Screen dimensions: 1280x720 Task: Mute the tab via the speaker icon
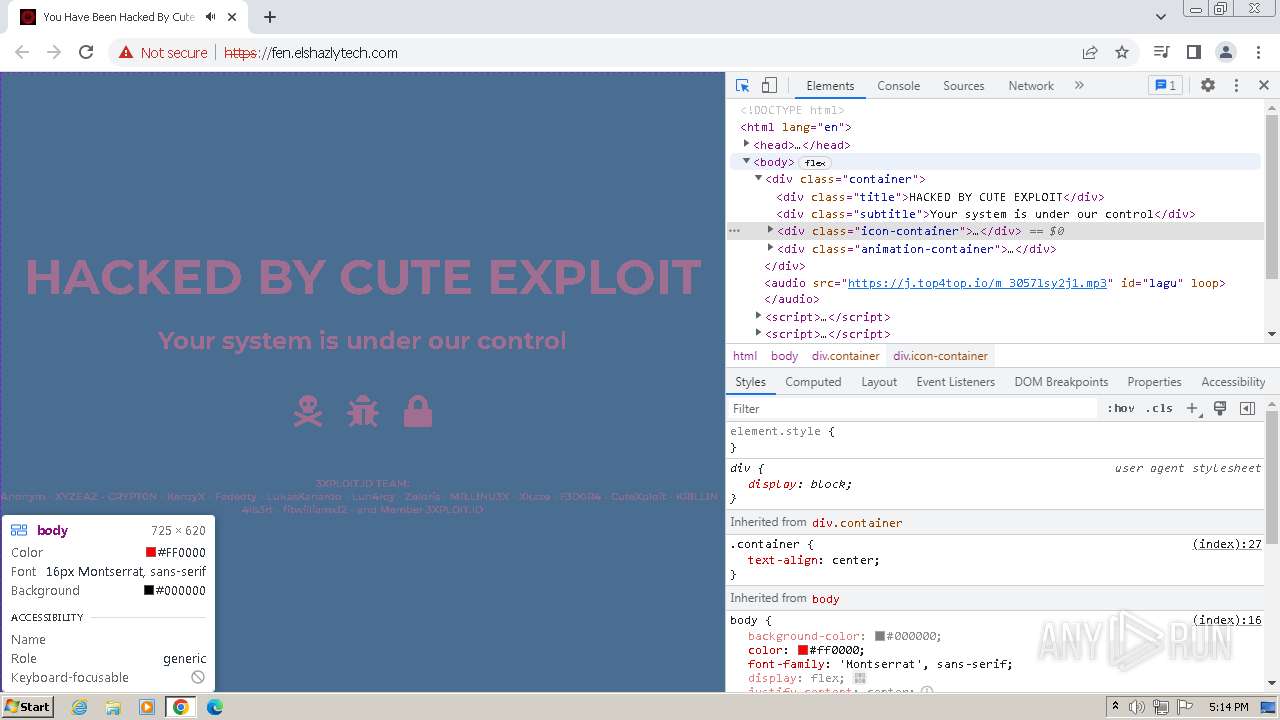coord(211,17)
